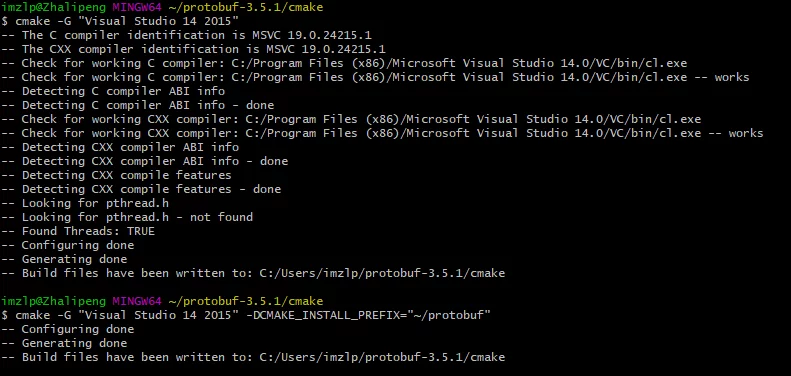The image size is (791, 376).
Task: Click the last 'Generating done' line
Action: (64, 343)
